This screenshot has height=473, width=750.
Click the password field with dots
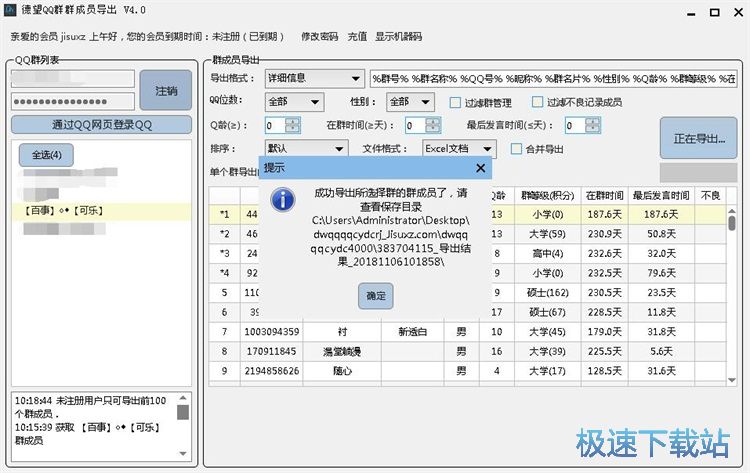coord(73,101)
